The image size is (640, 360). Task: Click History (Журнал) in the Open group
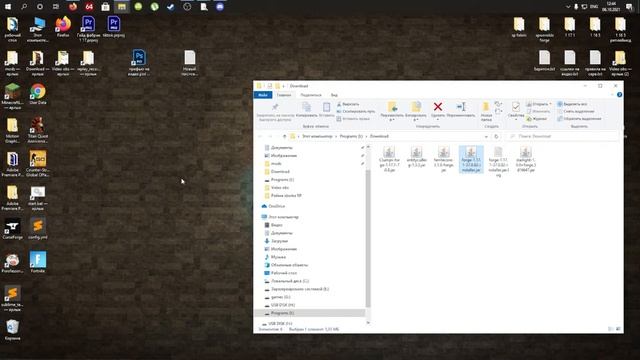tap(537, 119)
